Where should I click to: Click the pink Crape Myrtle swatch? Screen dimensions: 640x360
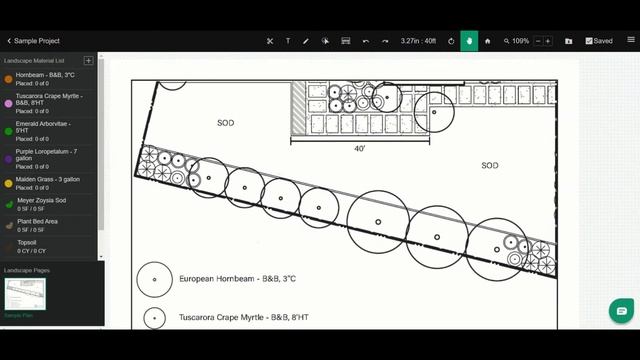point(8,104)
